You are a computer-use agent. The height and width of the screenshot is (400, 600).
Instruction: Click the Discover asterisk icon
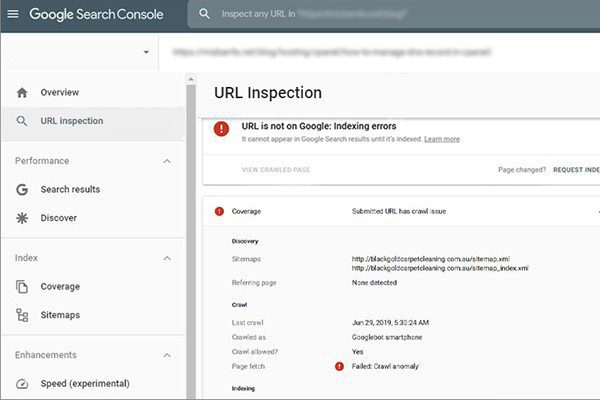(x=22, y=218)
